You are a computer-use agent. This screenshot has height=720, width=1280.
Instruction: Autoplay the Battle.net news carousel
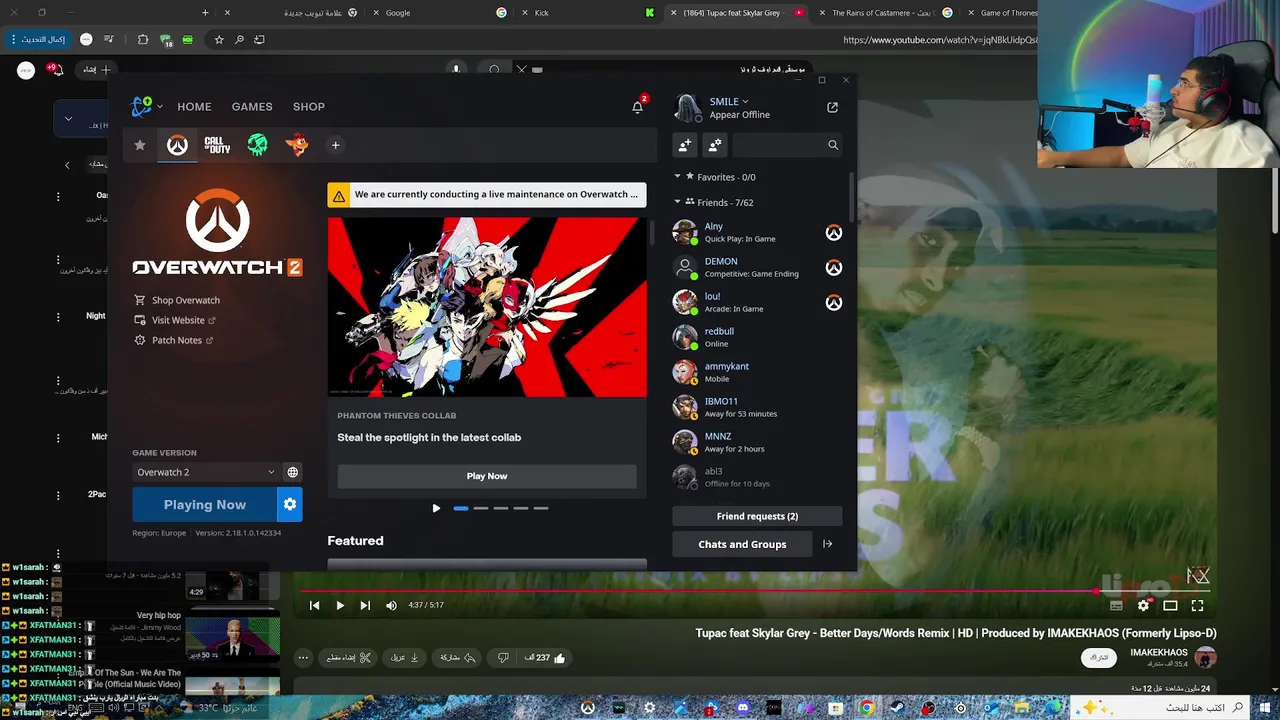[x=436, y=508]
